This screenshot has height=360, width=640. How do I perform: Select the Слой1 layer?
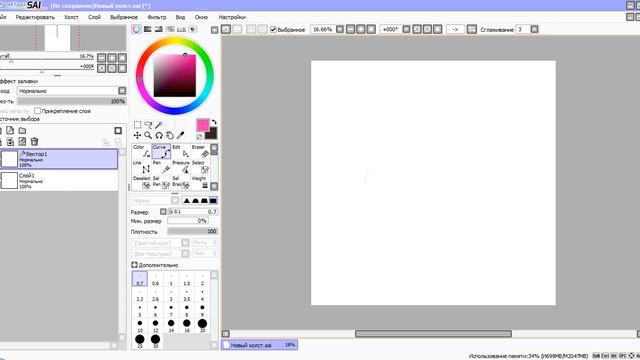[59, 180]
